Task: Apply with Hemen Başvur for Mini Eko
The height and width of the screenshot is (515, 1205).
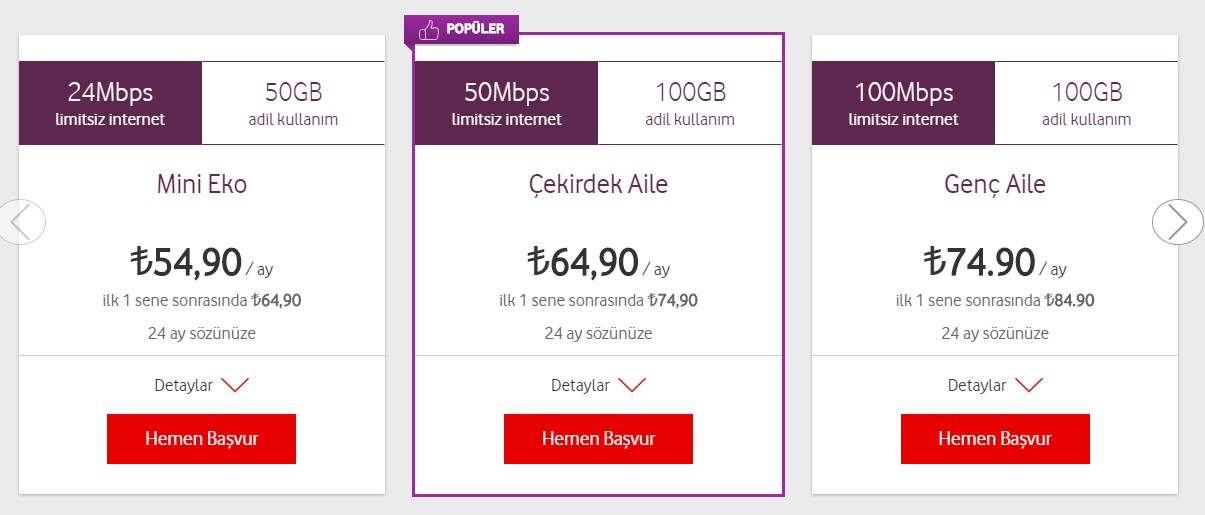Action: click(201, 439)
